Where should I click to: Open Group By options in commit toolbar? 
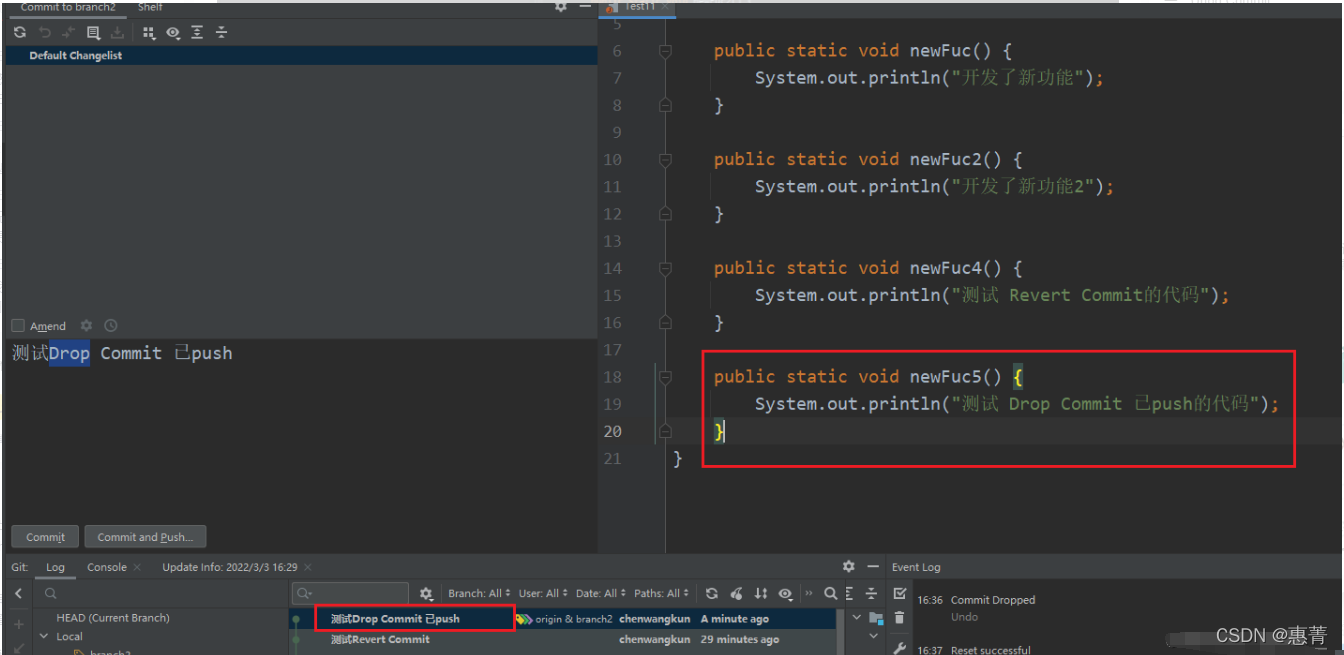[x=149, y=32]
